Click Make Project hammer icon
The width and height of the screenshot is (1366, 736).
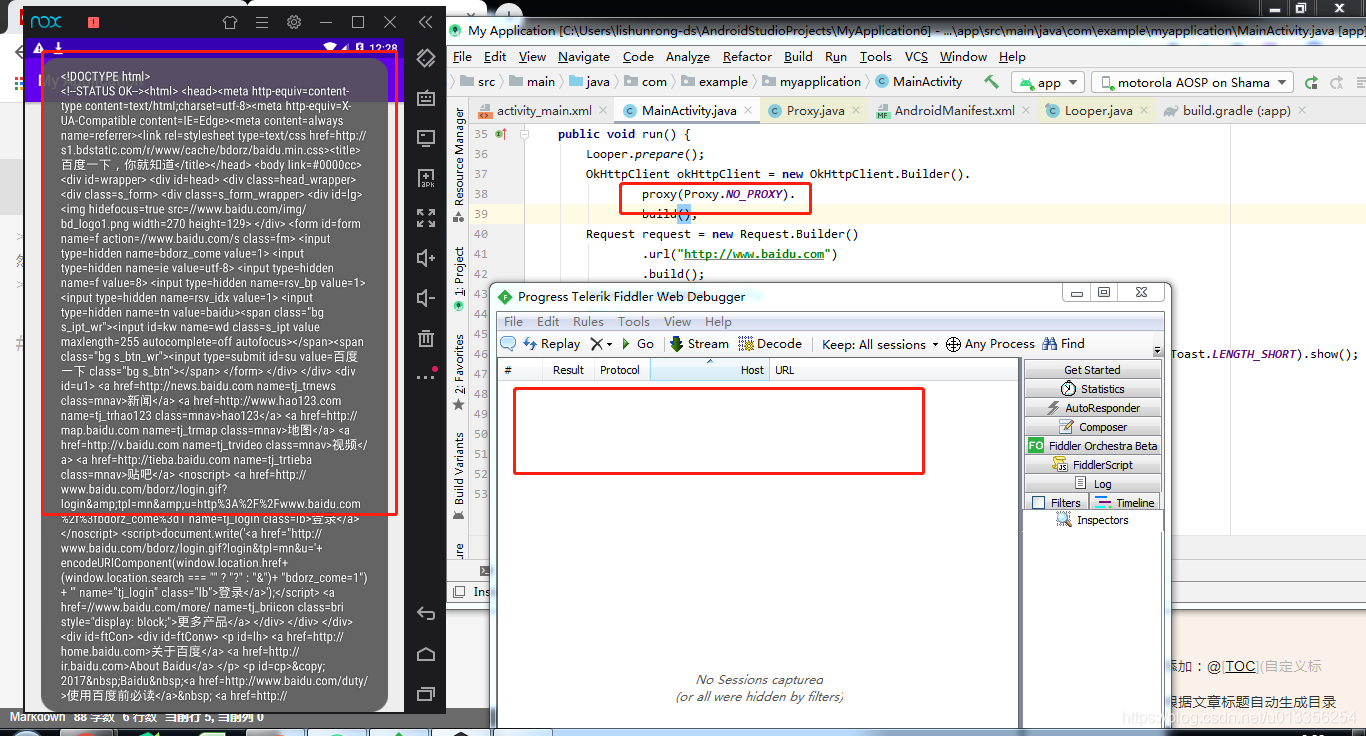coord(991,81)
